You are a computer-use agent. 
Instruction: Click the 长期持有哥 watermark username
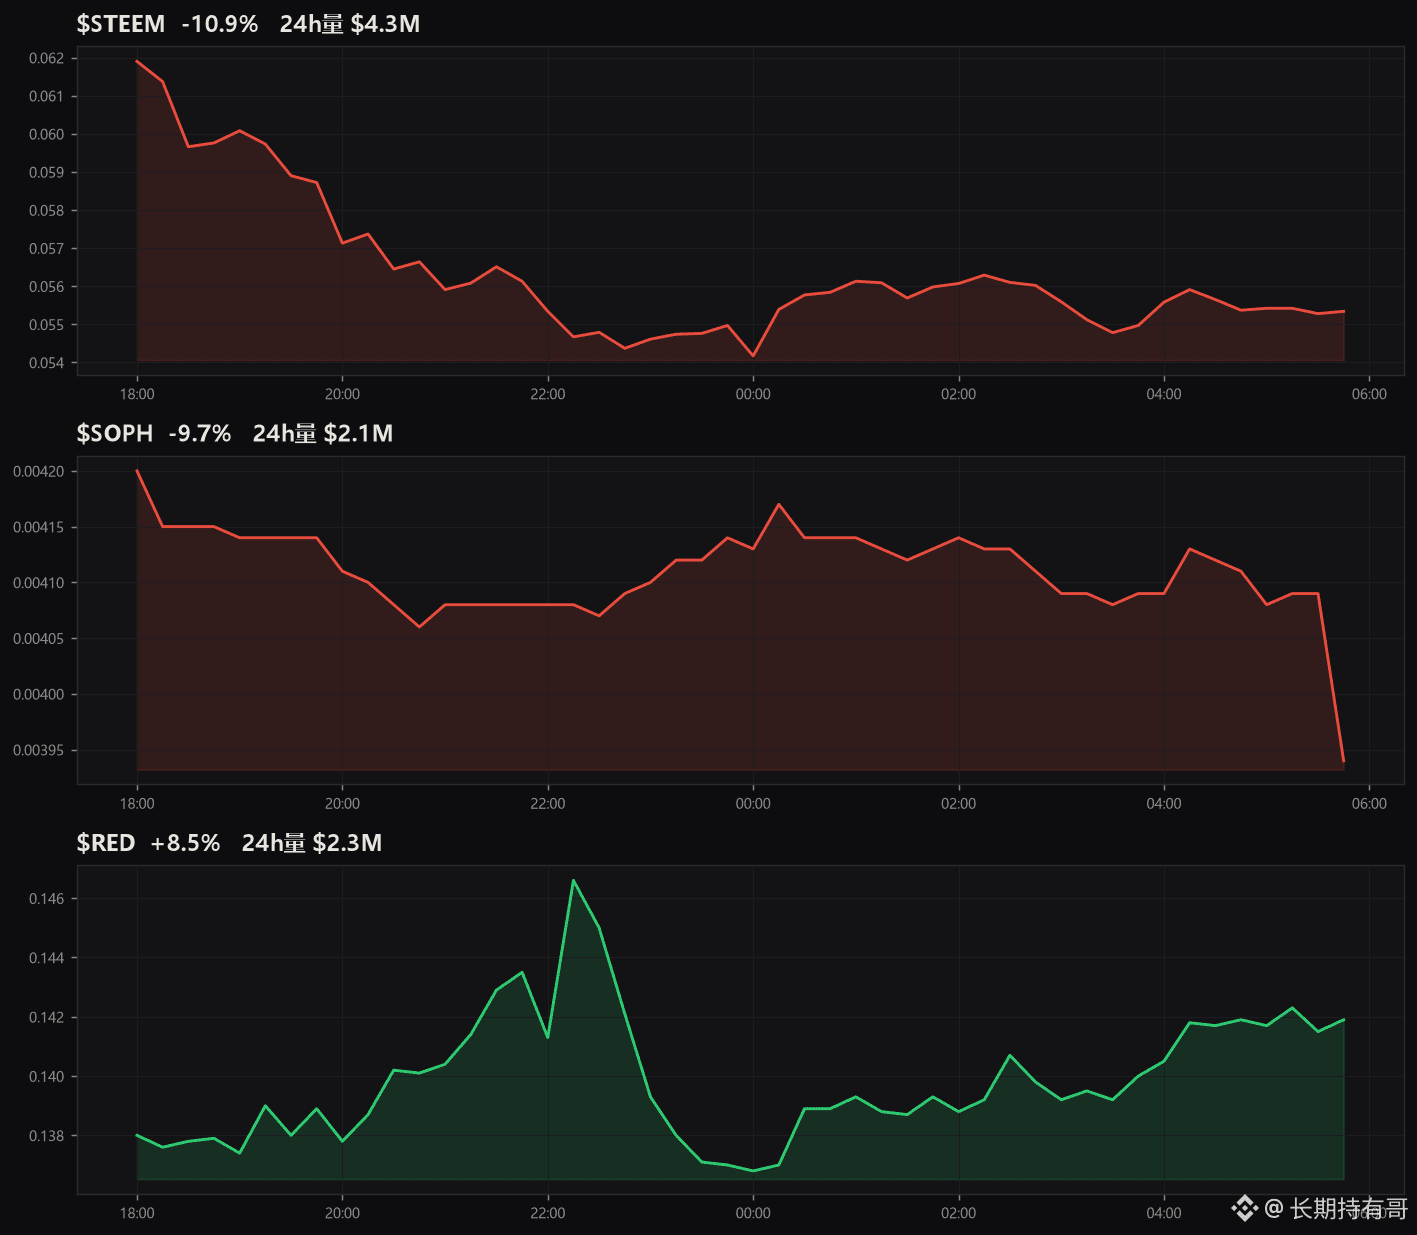(x=1348, y=1208)
